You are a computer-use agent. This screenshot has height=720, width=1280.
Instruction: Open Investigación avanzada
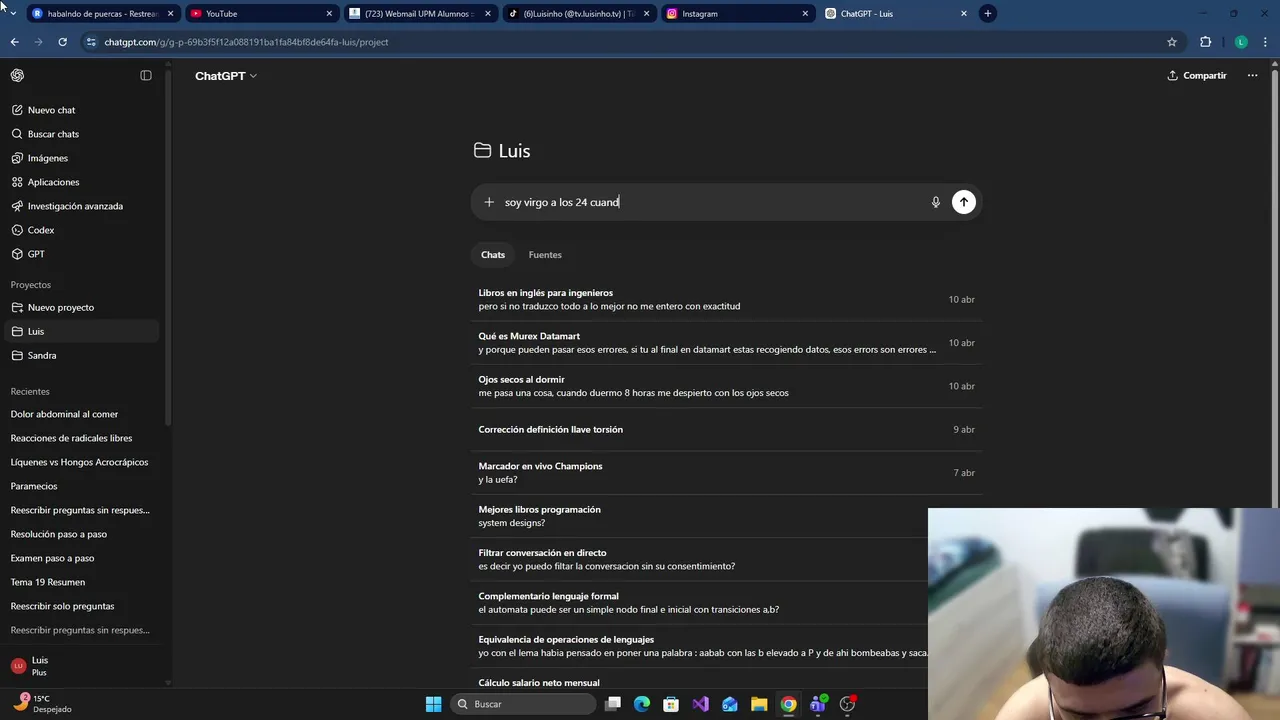pos(84,206)
